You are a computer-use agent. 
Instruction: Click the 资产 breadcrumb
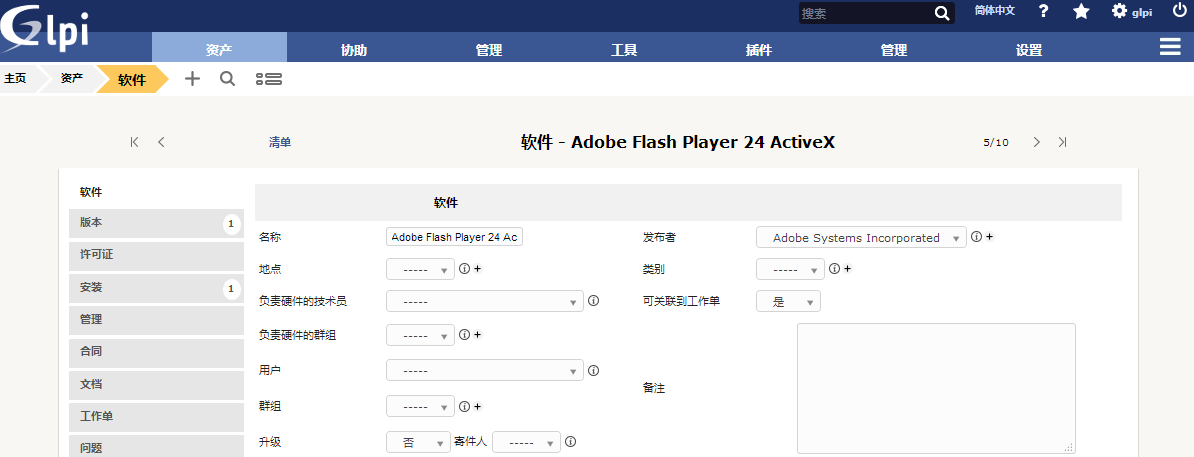point(72,78)
